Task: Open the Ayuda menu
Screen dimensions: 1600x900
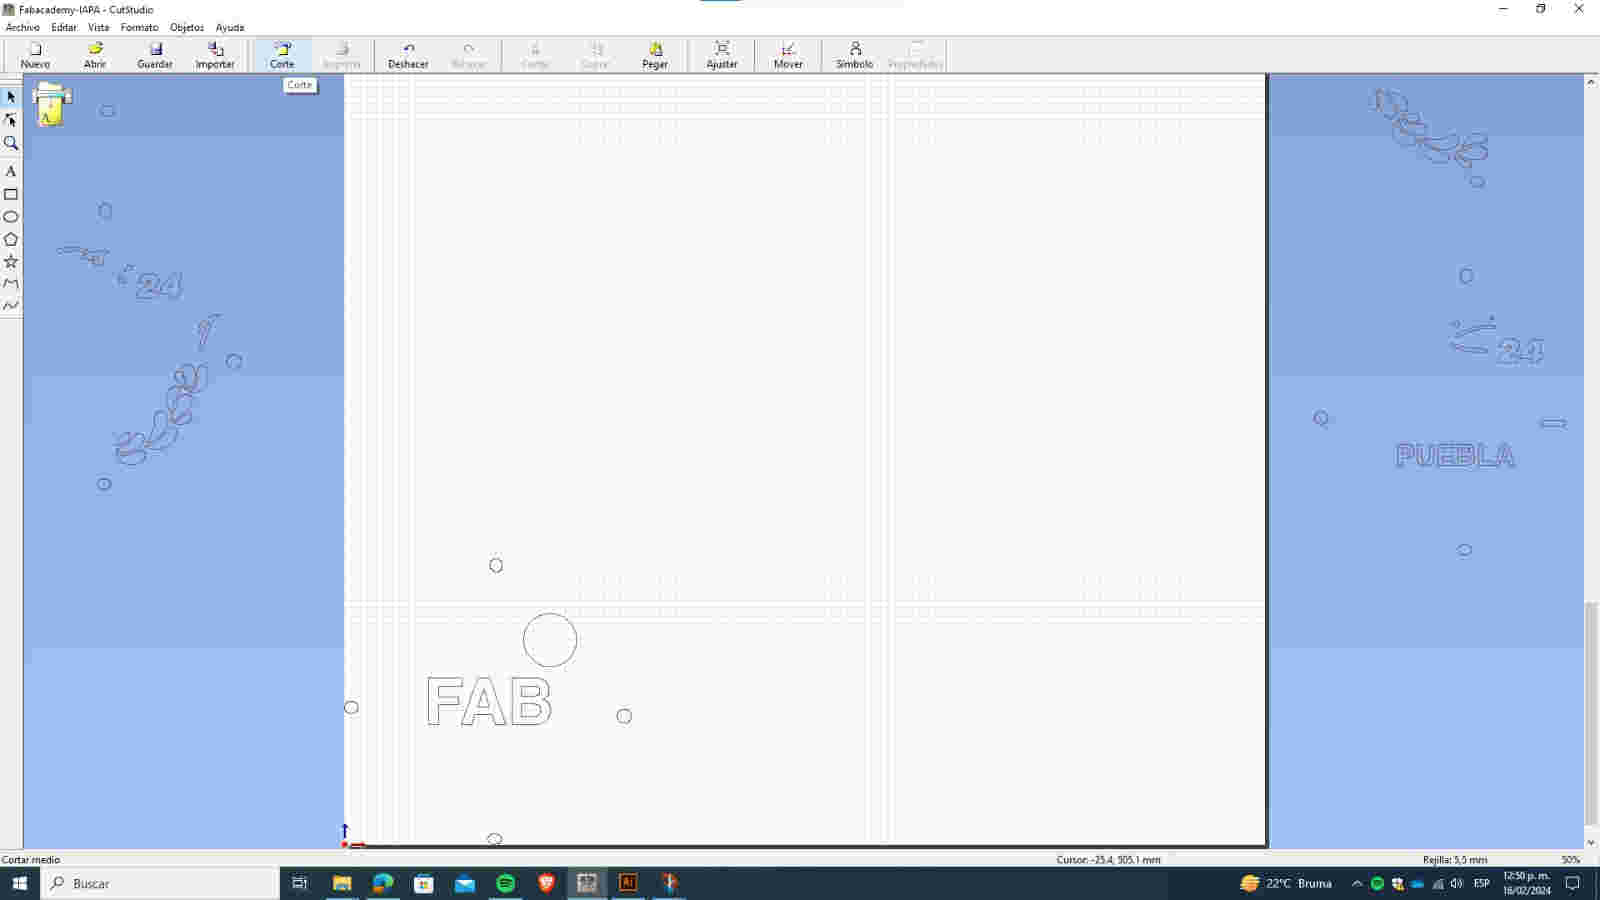Action: coord(230,27)
